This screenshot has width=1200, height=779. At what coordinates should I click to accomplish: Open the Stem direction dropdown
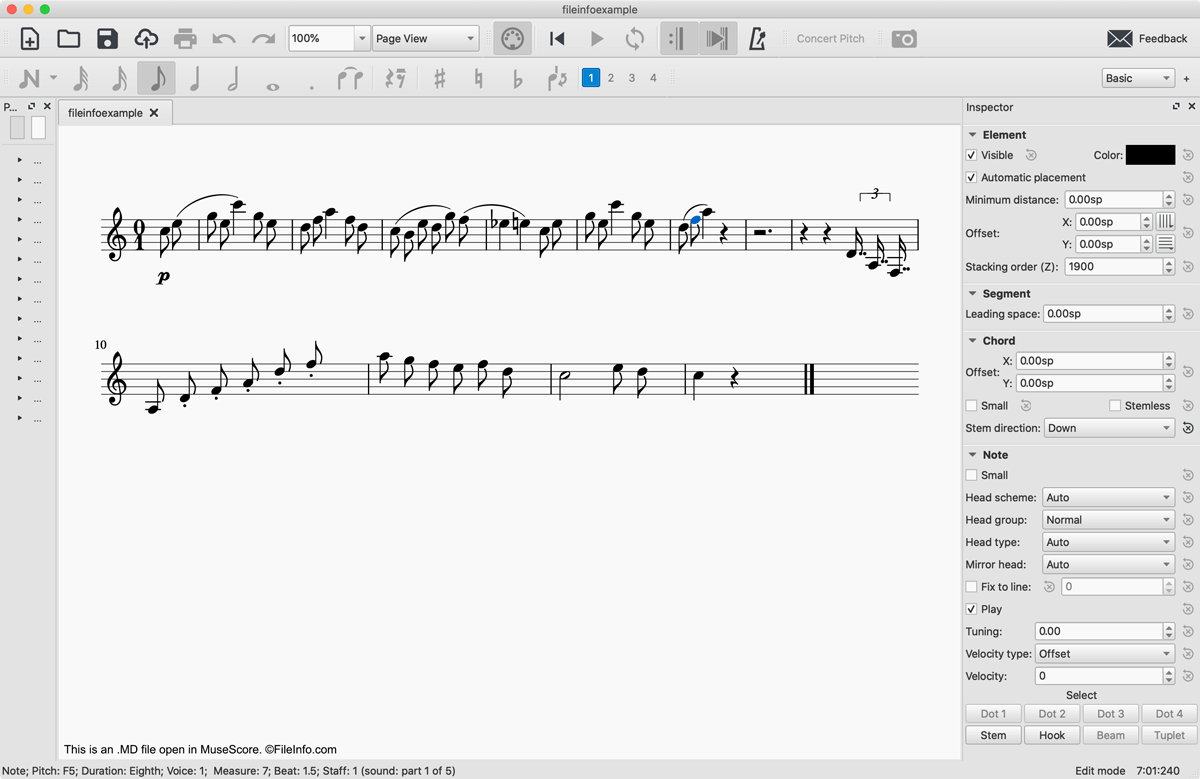click(x=1108, y=428)
